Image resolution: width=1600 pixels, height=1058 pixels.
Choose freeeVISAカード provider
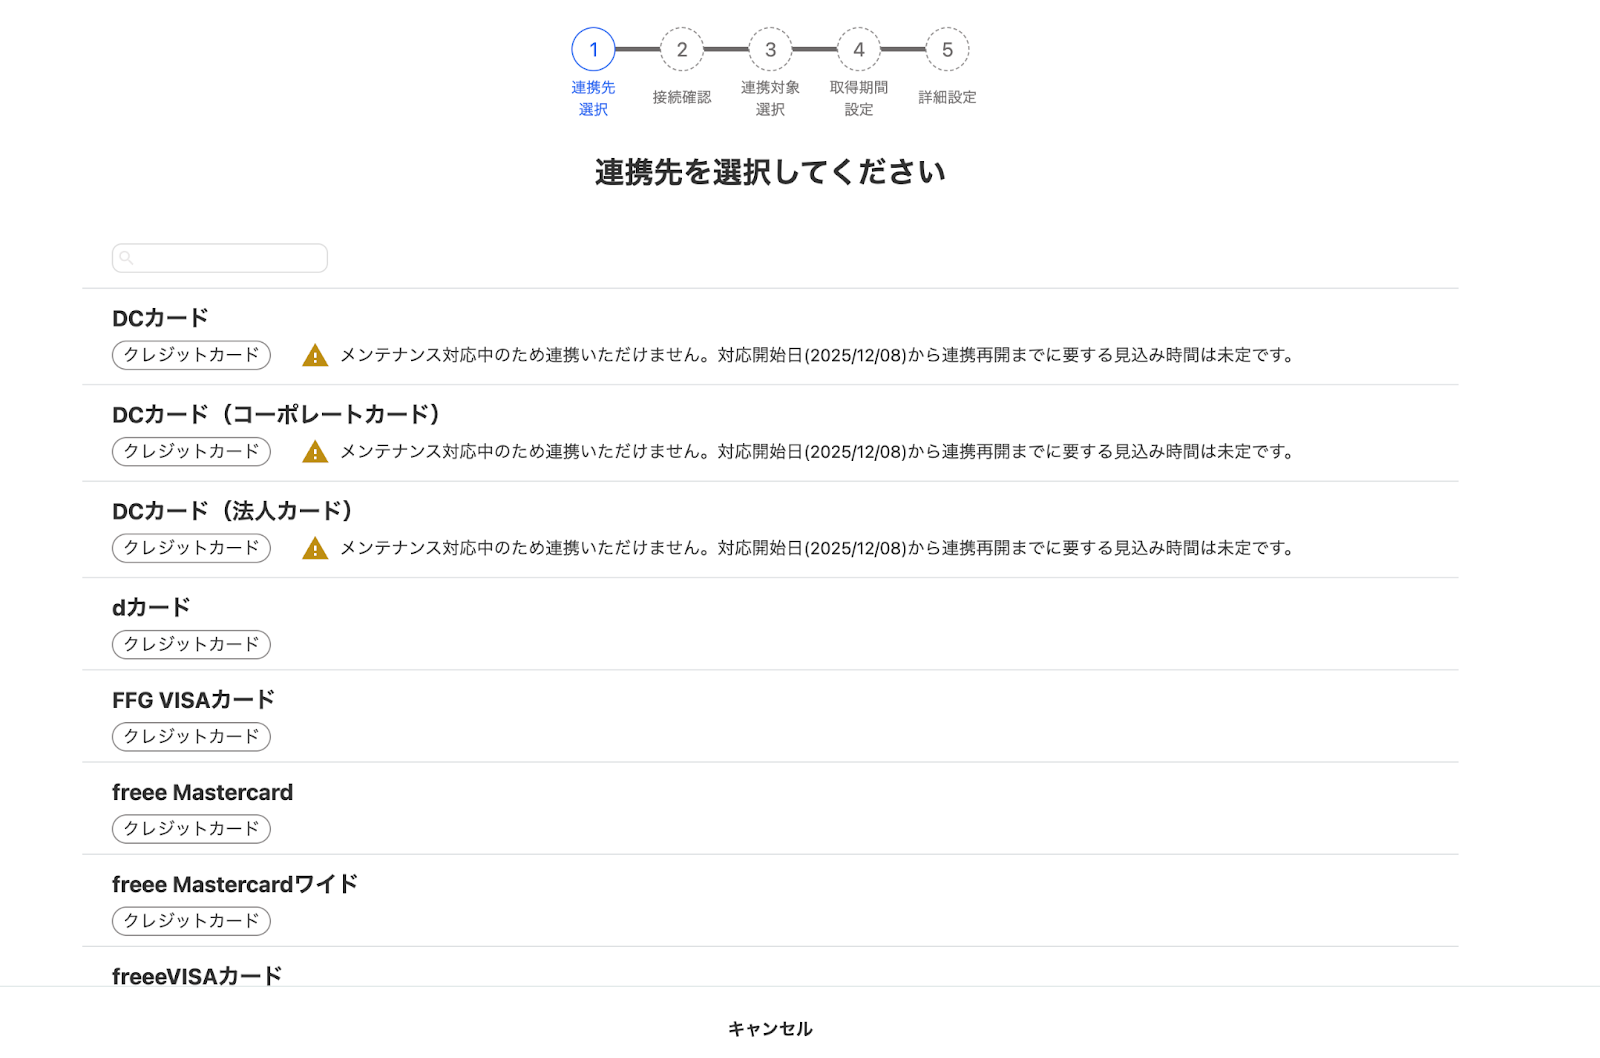point(770,967)
